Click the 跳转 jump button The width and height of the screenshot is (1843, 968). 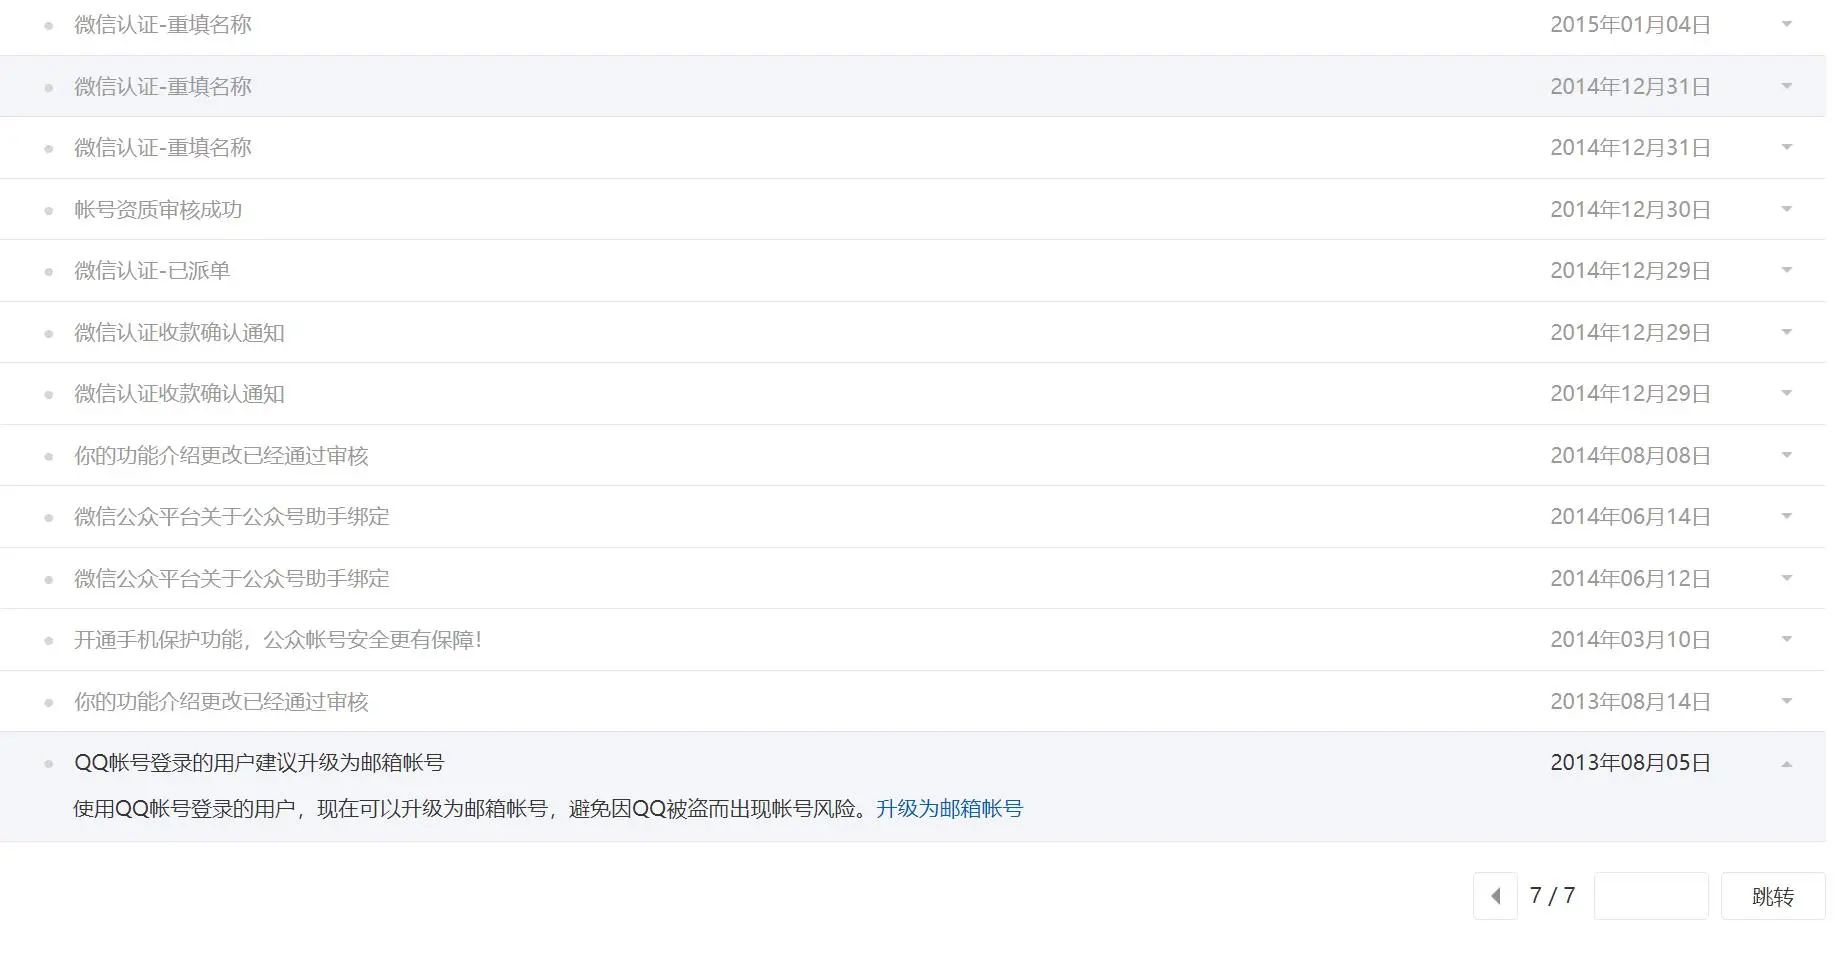pos(1772,896)
